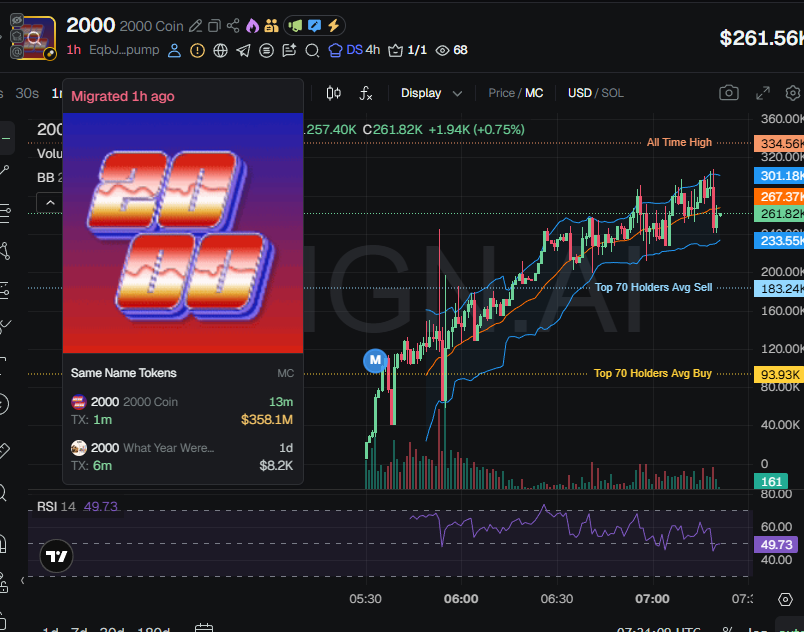Image resolution: width=804 pixels, height=632 pixels.
Task: Open date range calendar icon at bottom
Action: click(x=204, y=628)
